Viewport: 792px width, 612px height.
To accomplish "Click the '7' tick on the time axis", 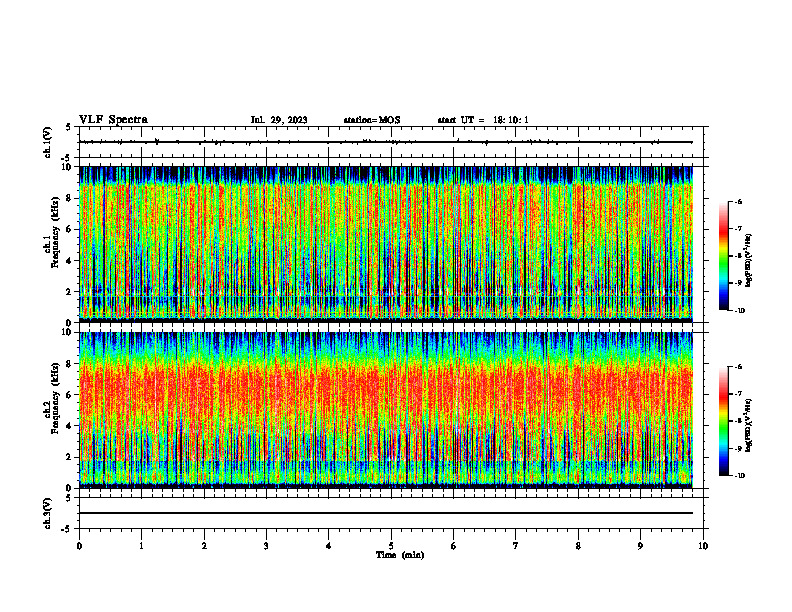I will tap(516, 546).
